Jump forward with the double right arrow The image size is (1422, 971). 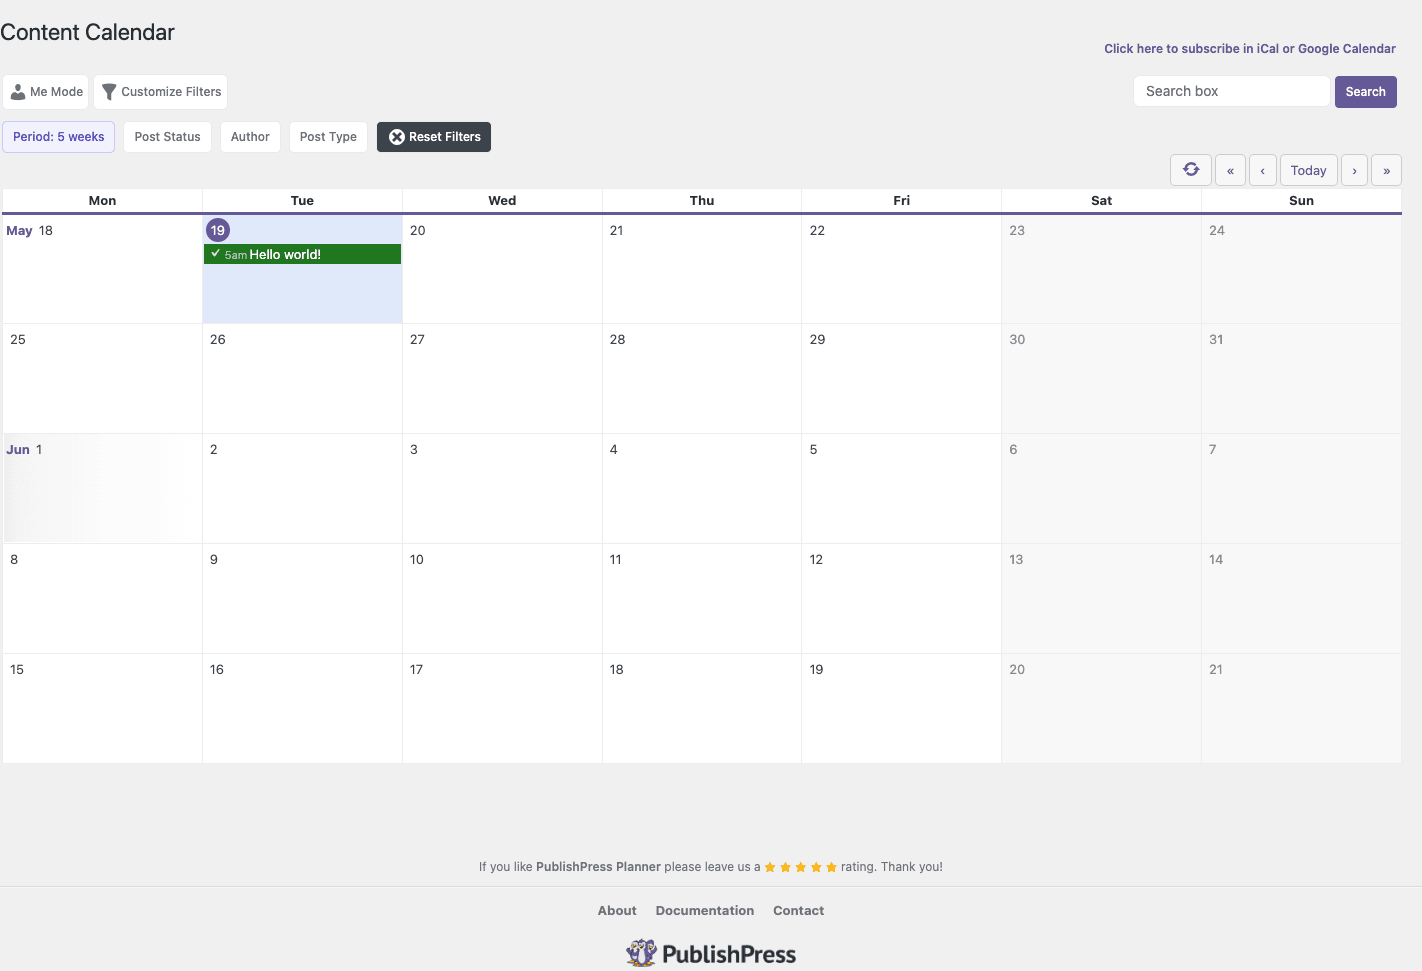point(1386,170)
